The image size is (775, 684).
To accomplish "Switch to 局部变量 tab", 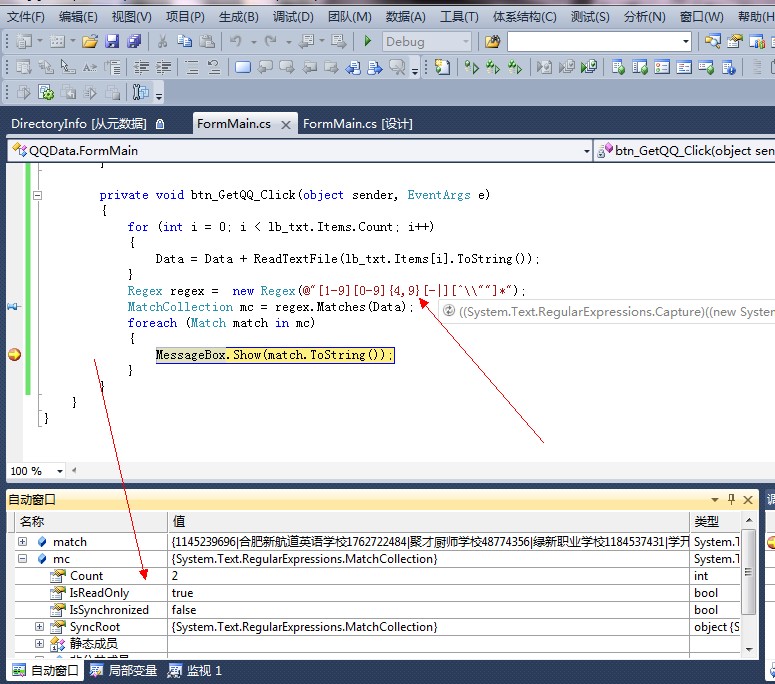I will 123,671.
